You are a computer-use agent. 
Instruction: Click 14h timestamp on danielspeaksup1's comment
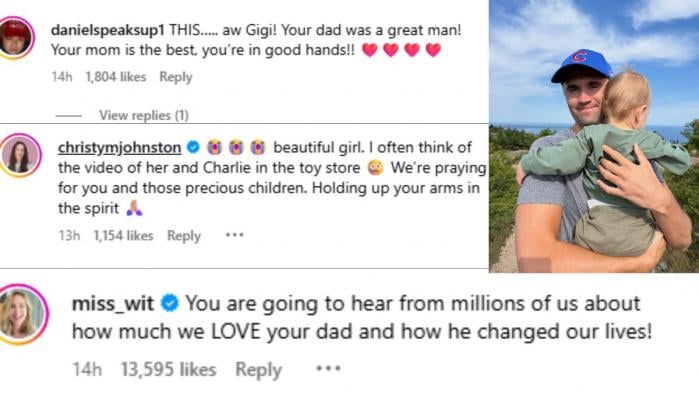pos(61,77)
